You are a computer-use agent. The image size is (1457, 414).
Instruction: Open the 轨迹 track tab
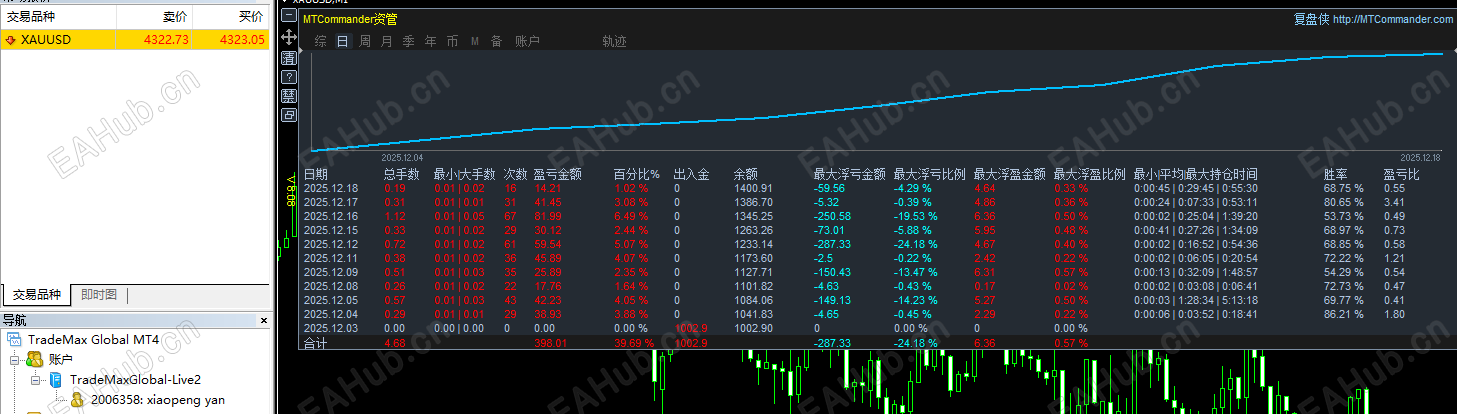point(615,41)
